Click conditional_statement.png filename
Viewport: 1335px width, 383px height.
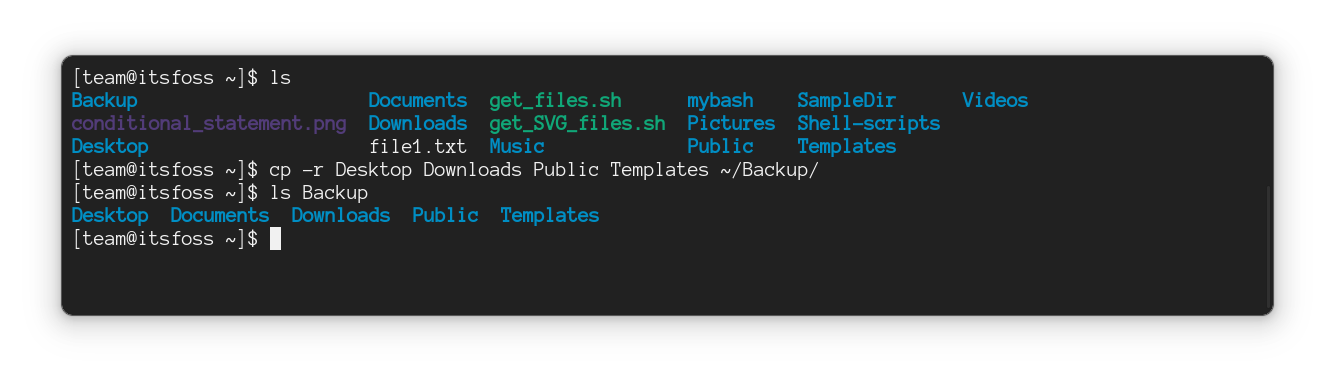pos(209,123)
